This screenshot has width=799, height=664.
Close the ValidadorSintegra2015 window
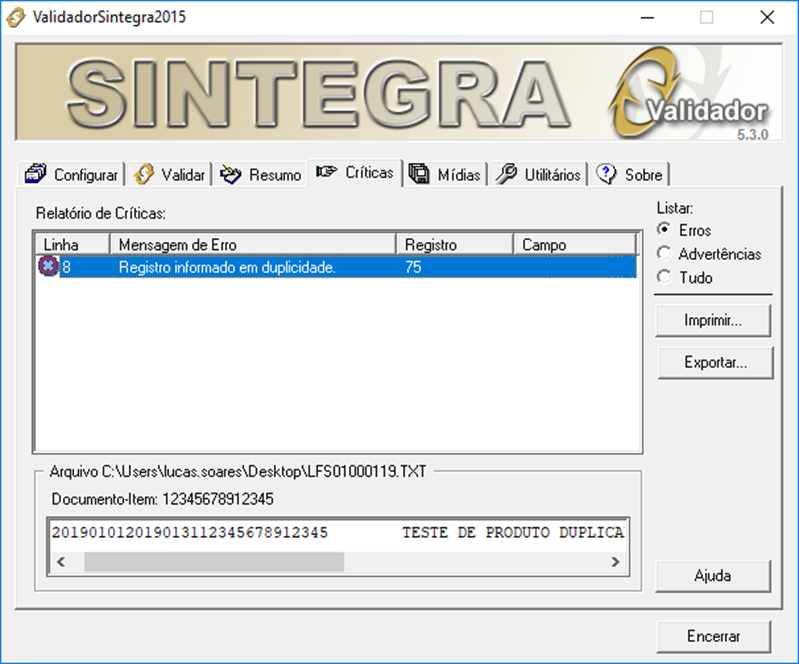[x=767, y=17]
